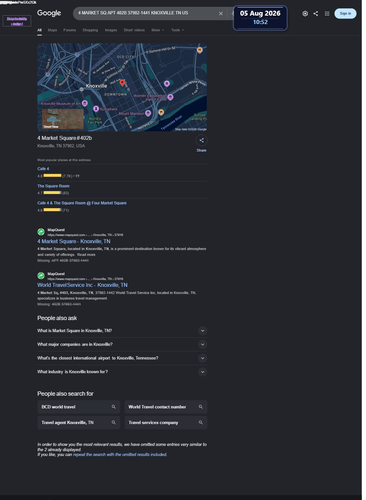This screenshot has width=366, height=500.
Task: Expand the closest international airport question
Action: (122, 358)
